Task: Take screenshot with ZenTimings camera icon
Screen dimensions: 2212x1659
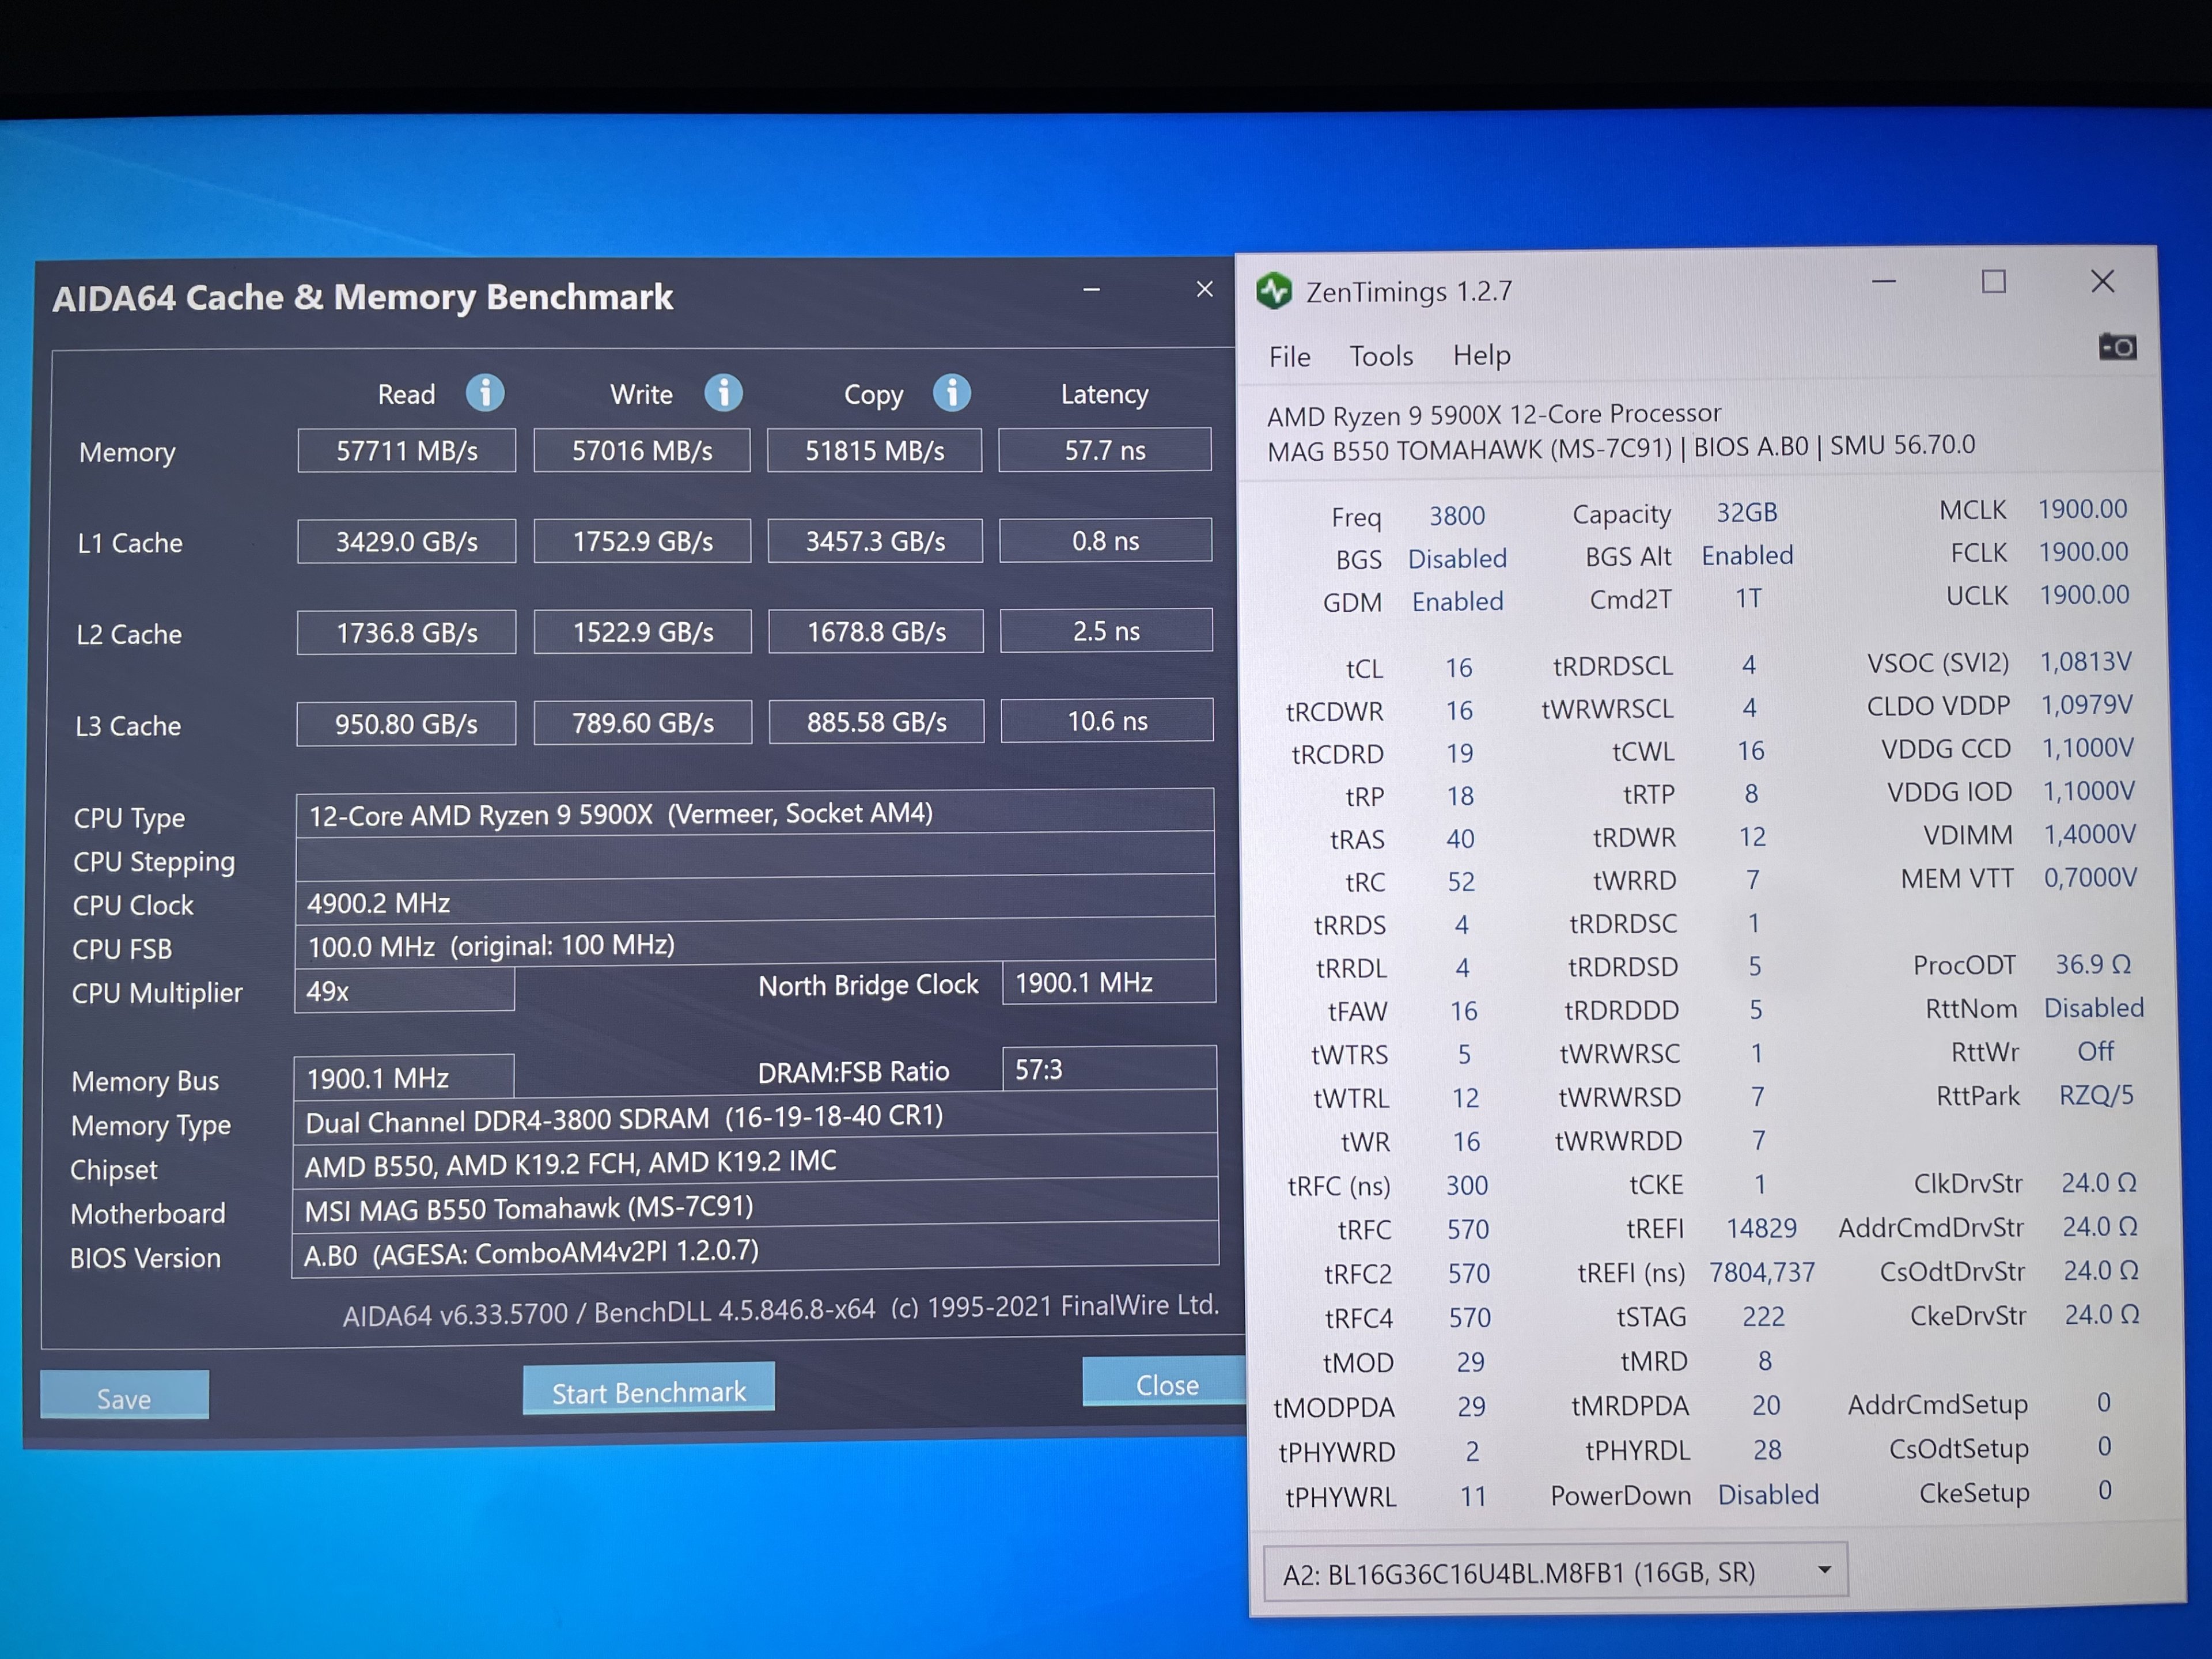Action: [2117, 347]
